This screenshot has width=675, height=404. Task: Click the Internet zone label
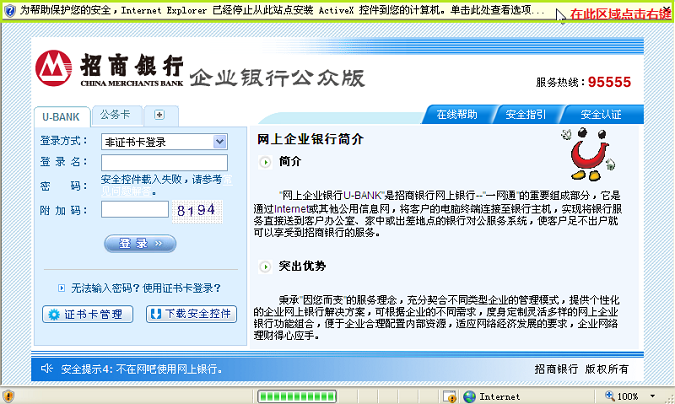pos(499,397)
